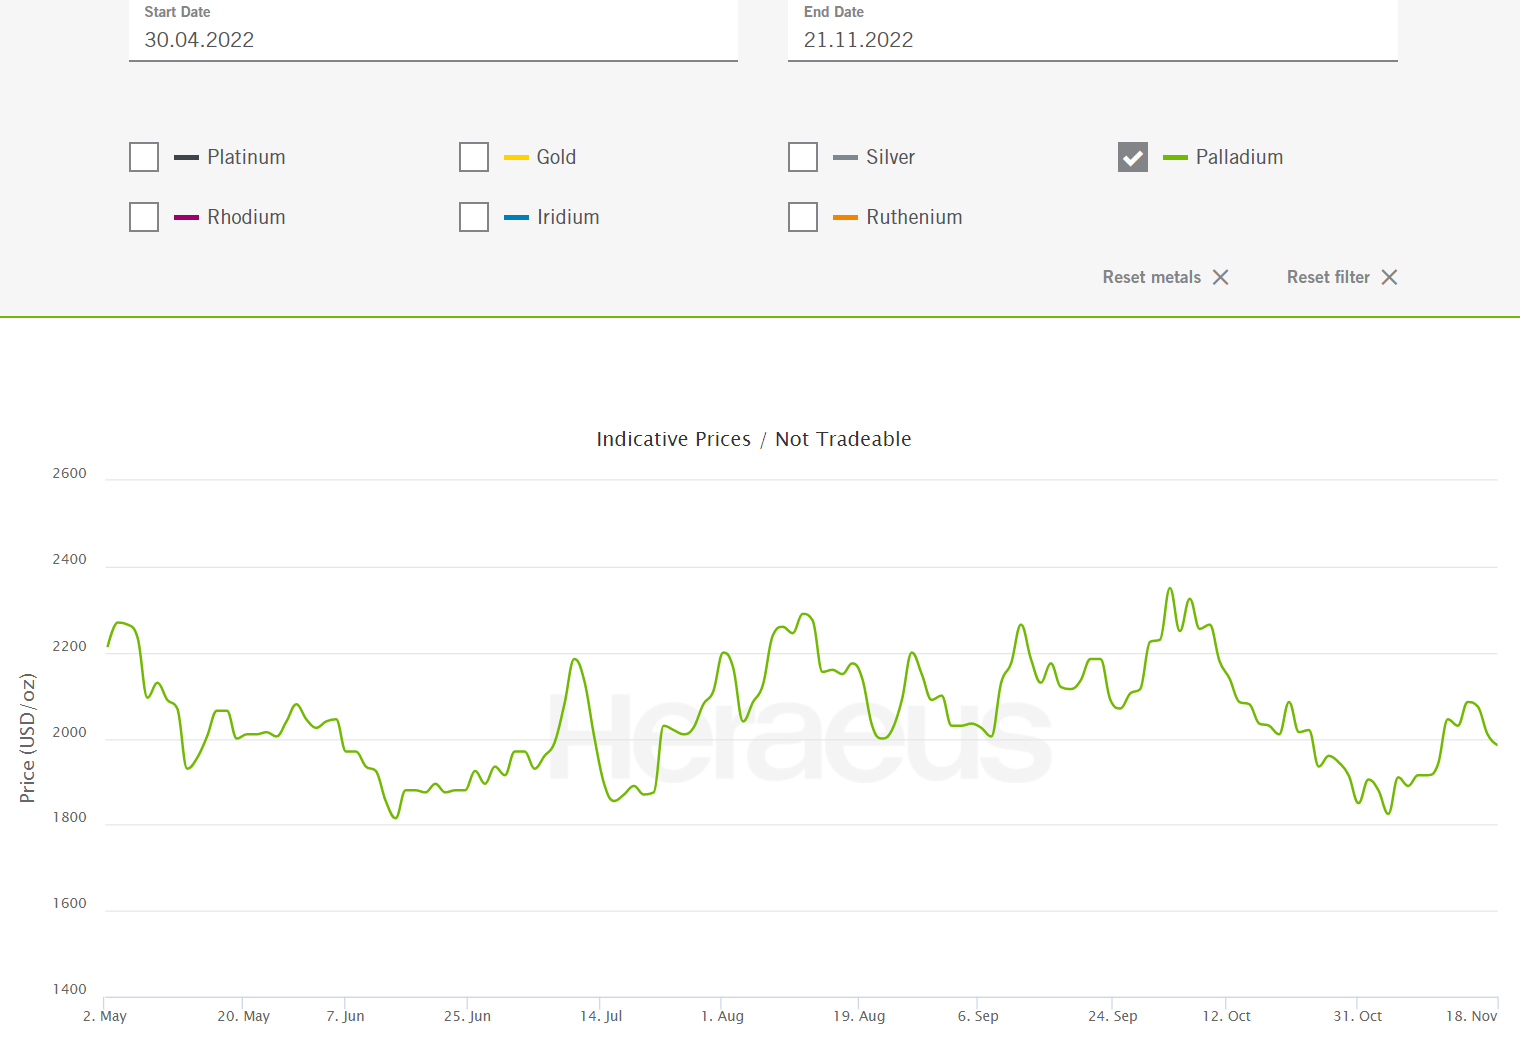This screenshot has width=1520, height=1055.
Task: Click the 1400 y-axis label
Action: (x=69, y=989)
